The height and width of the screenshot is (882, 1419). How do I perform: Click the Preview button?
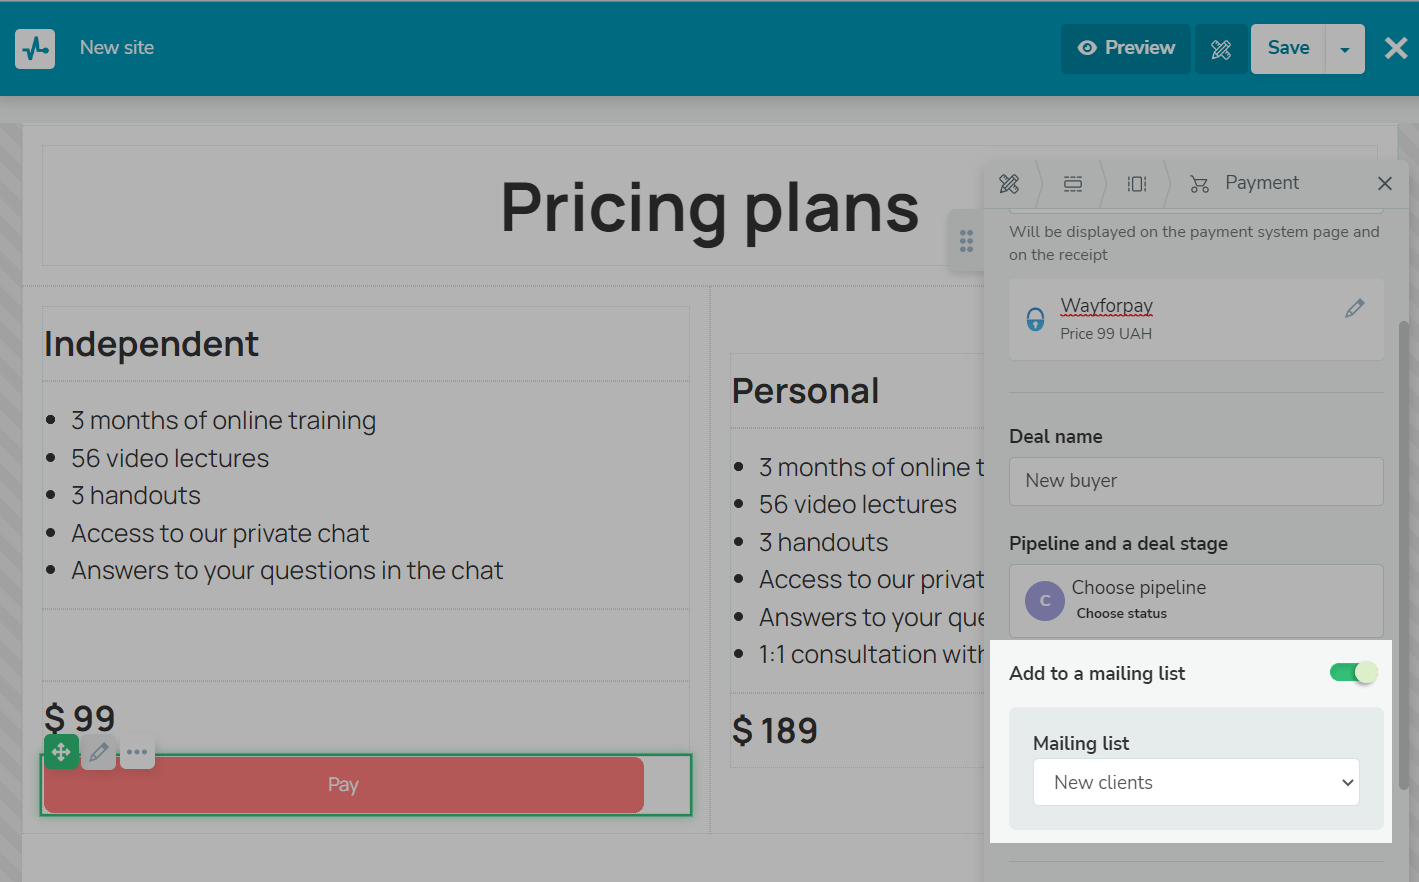1126,49
